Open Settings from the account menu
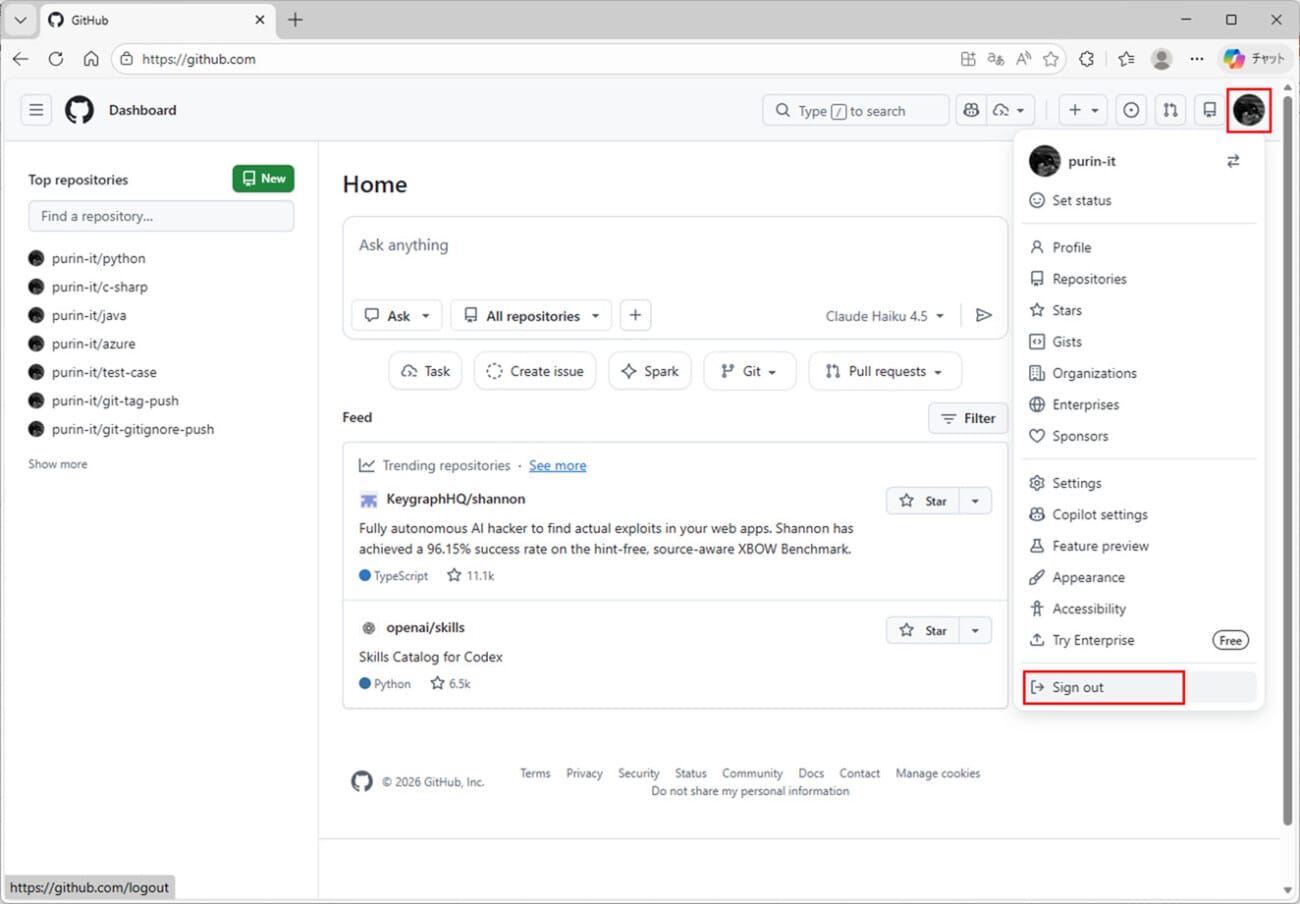 [x=1076, y=483]
